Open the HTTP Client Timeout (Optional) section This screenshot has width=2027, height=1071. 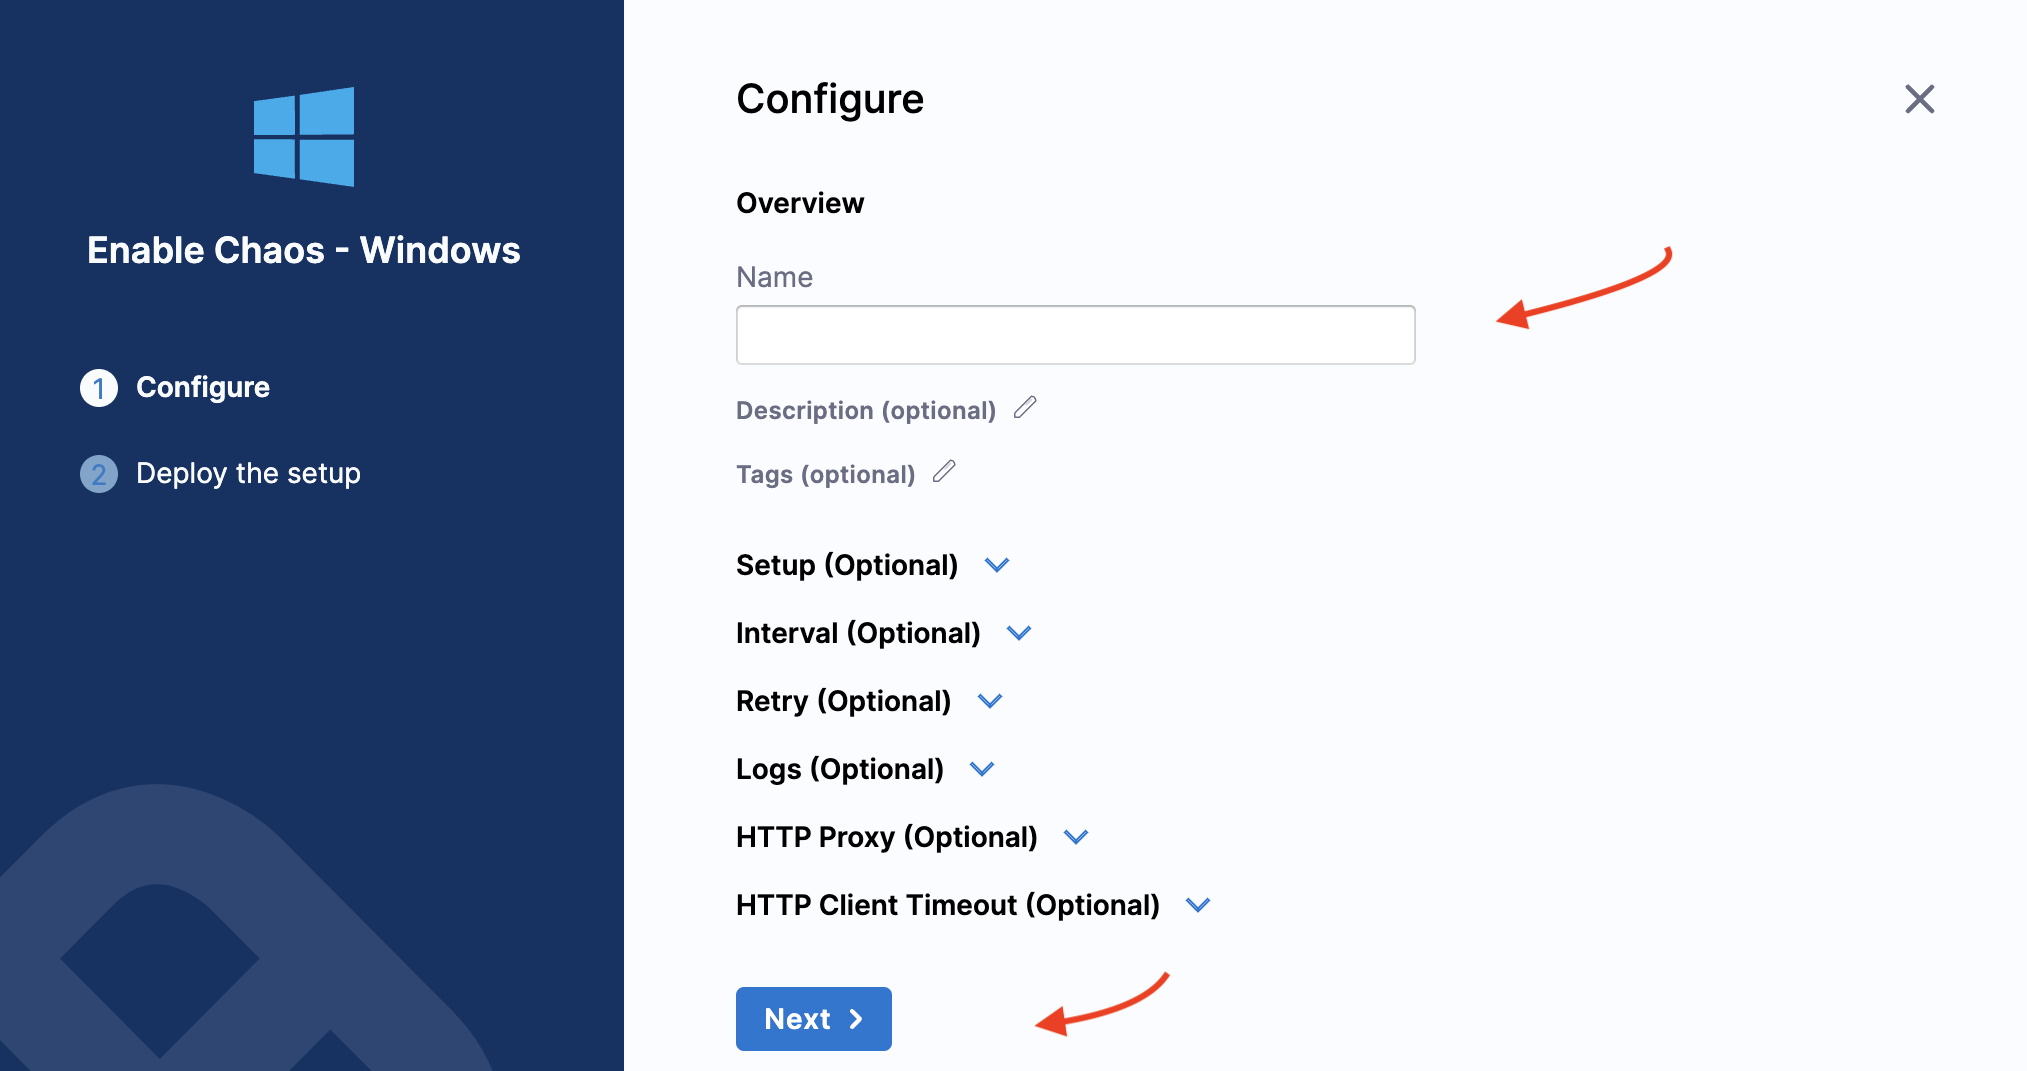coord(1198,906)
